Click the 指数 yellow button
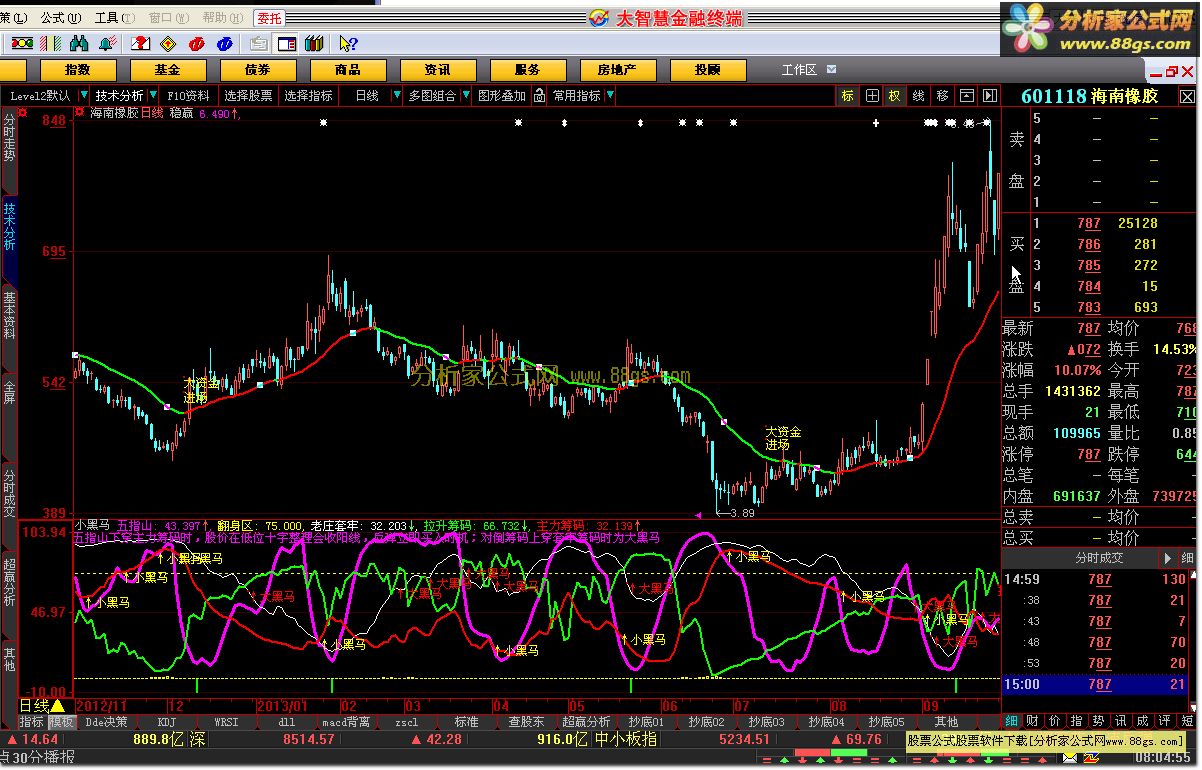 pyautogui.click(x=78, y=70)
